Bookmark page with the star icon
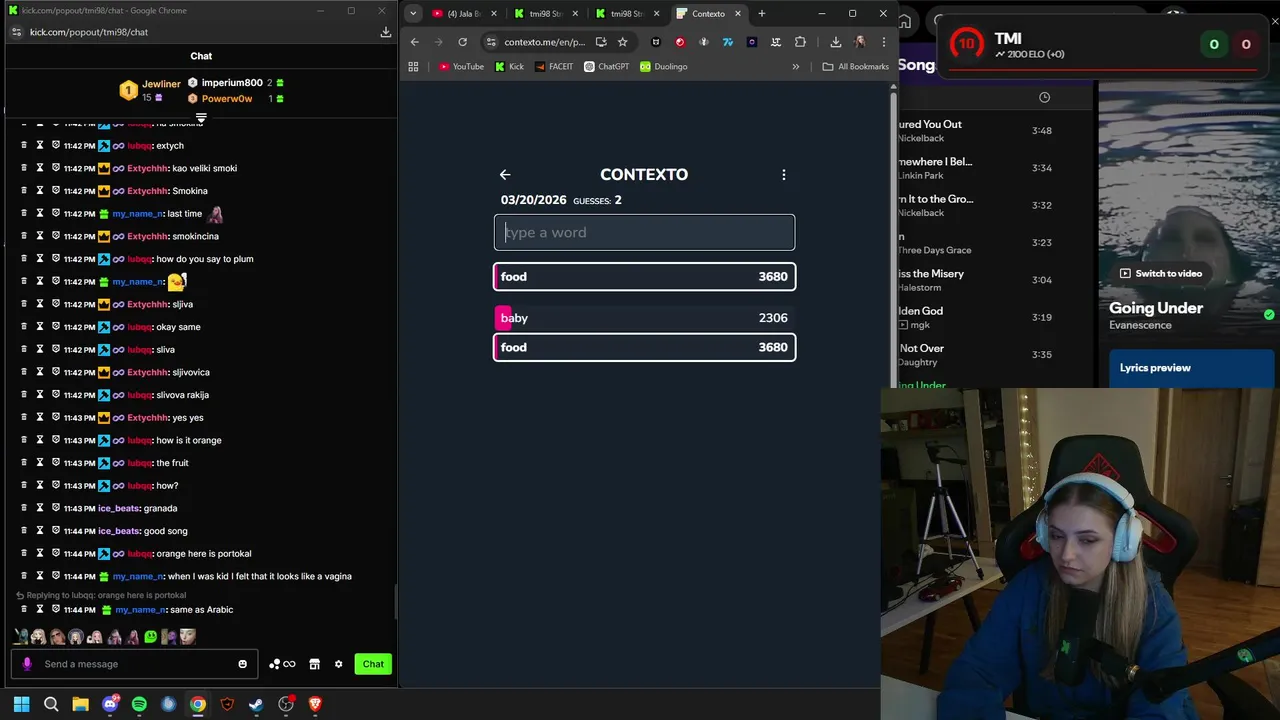Screen dimensions: 1280x720 (x=622, y=42)
